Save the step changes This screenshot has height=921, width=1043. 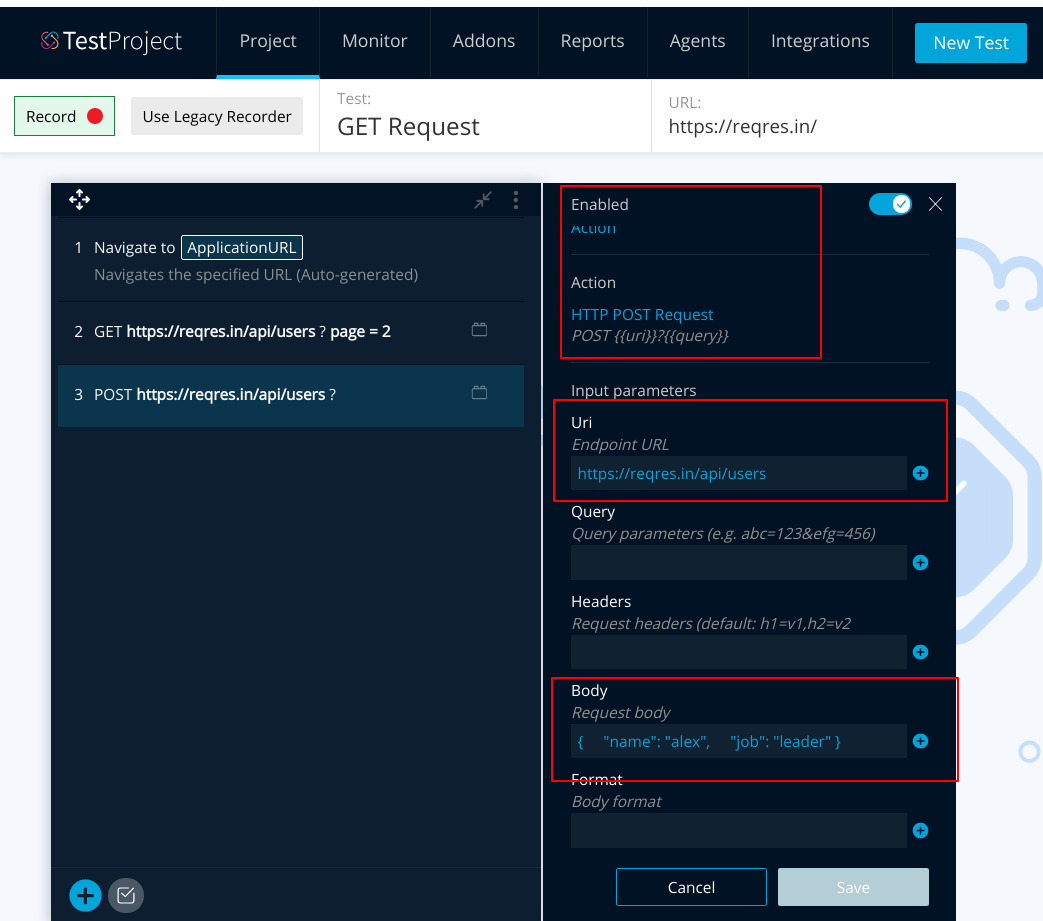(853, 887)
